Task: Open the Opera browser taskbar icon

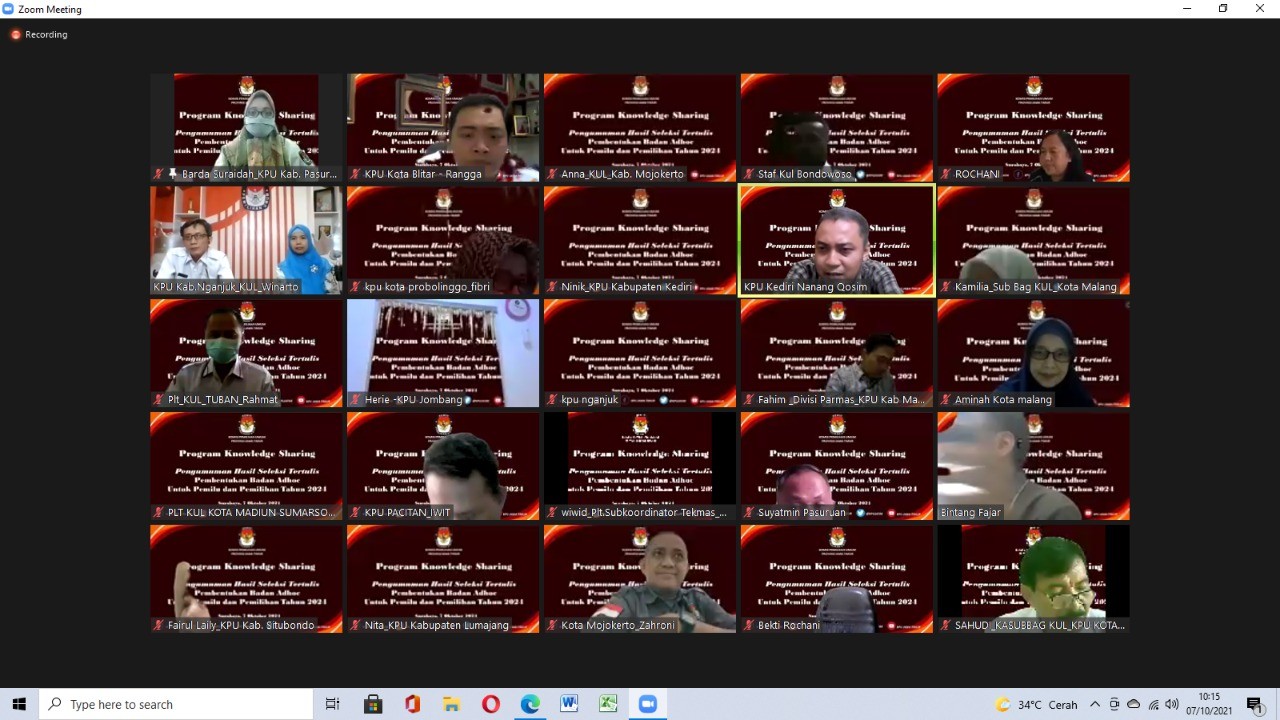Action: tap(490, 704)
